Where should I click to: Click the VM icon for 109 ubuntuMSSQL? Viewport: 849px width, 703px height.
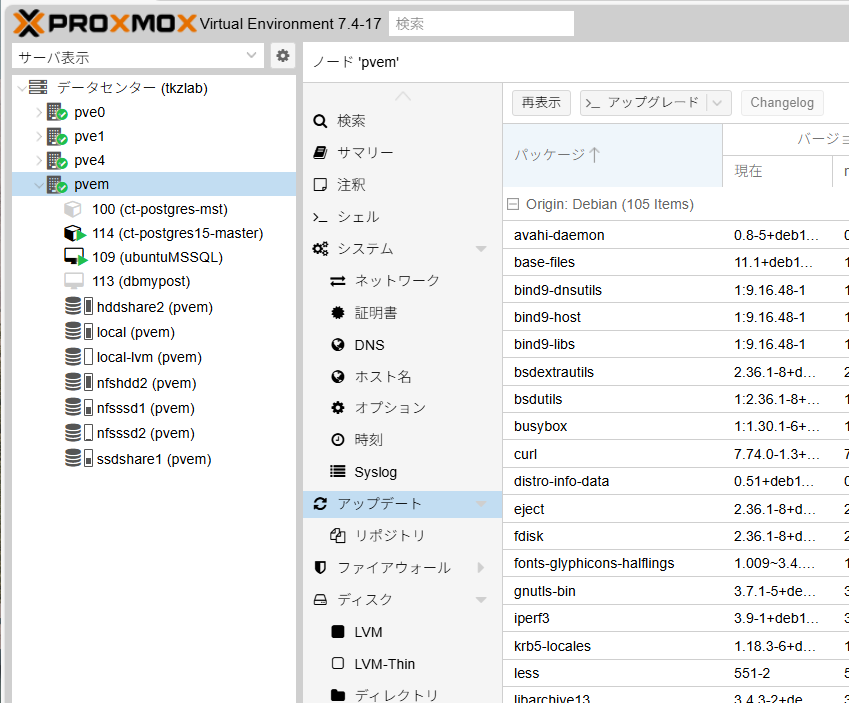[x=75, y=257]
